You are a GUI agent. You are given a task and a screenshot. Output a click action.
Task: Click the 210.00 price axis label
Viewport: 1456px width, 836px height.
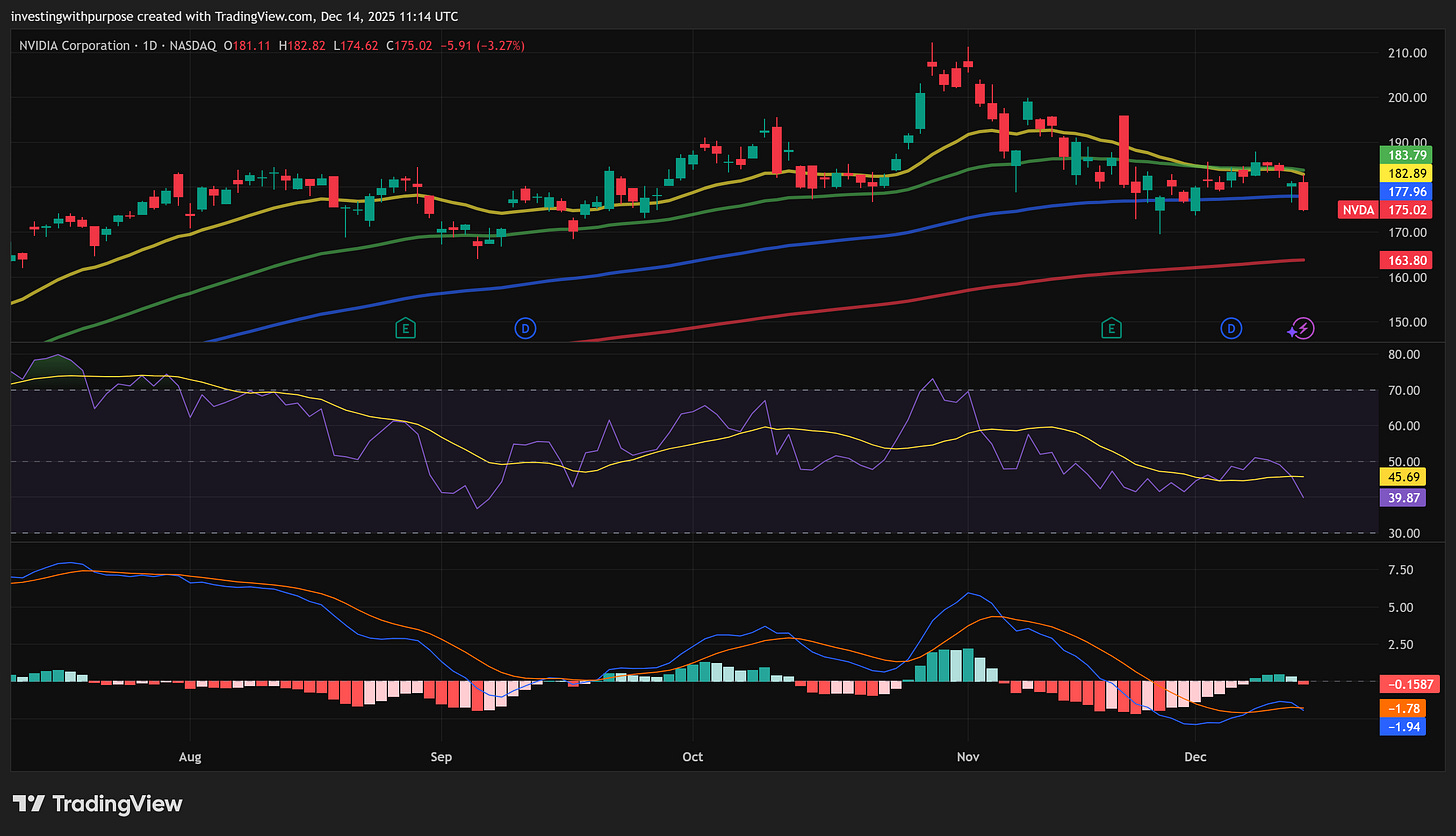1408,53
